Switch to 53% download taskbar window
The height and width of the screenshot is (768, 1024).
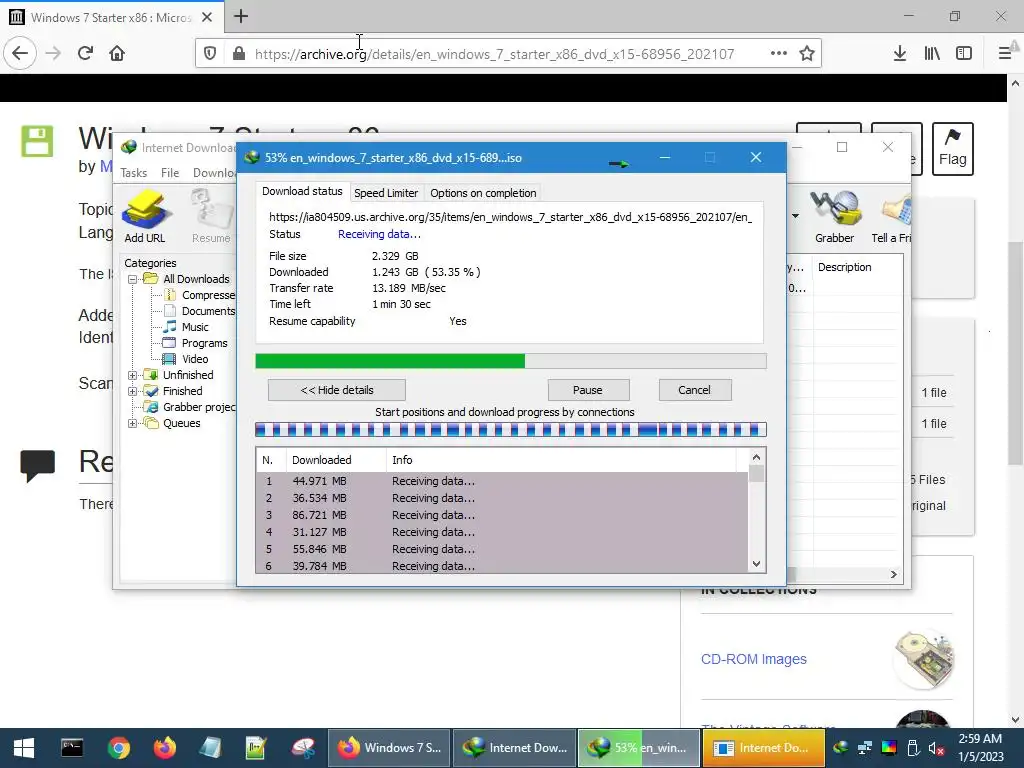639,748
